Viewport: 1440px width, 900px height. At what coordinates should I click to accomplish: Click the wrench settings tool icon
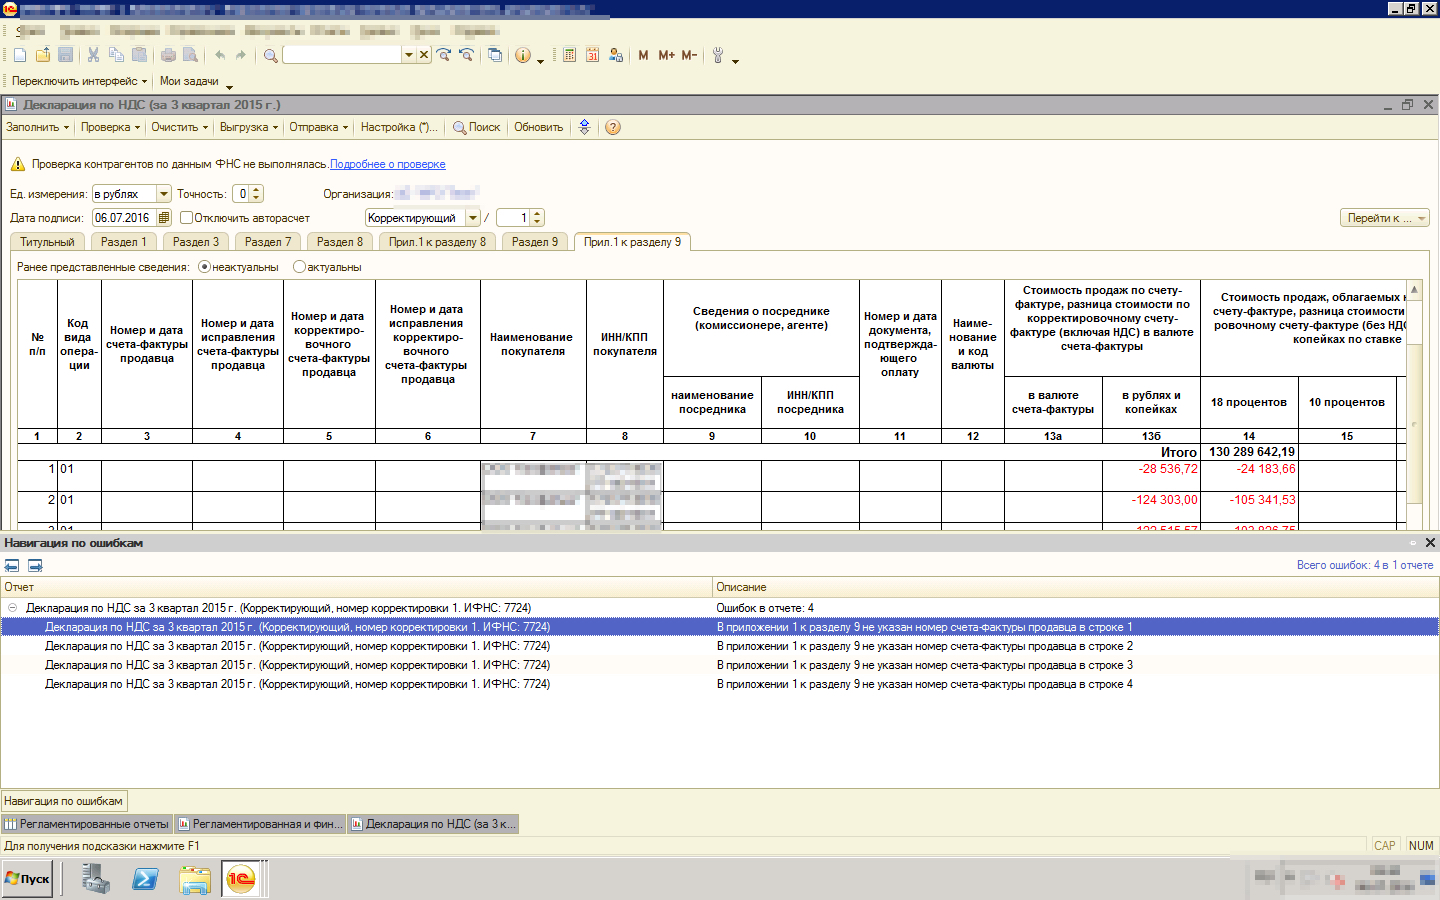[x=717, y=55]
